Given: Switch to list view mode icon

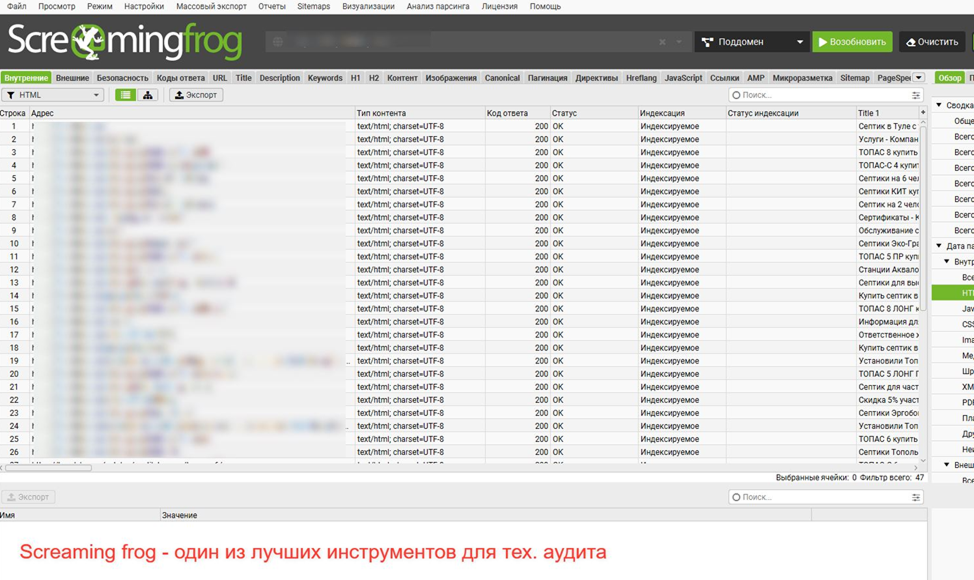Looking at the screenshot, I should [x=125, y=95].
